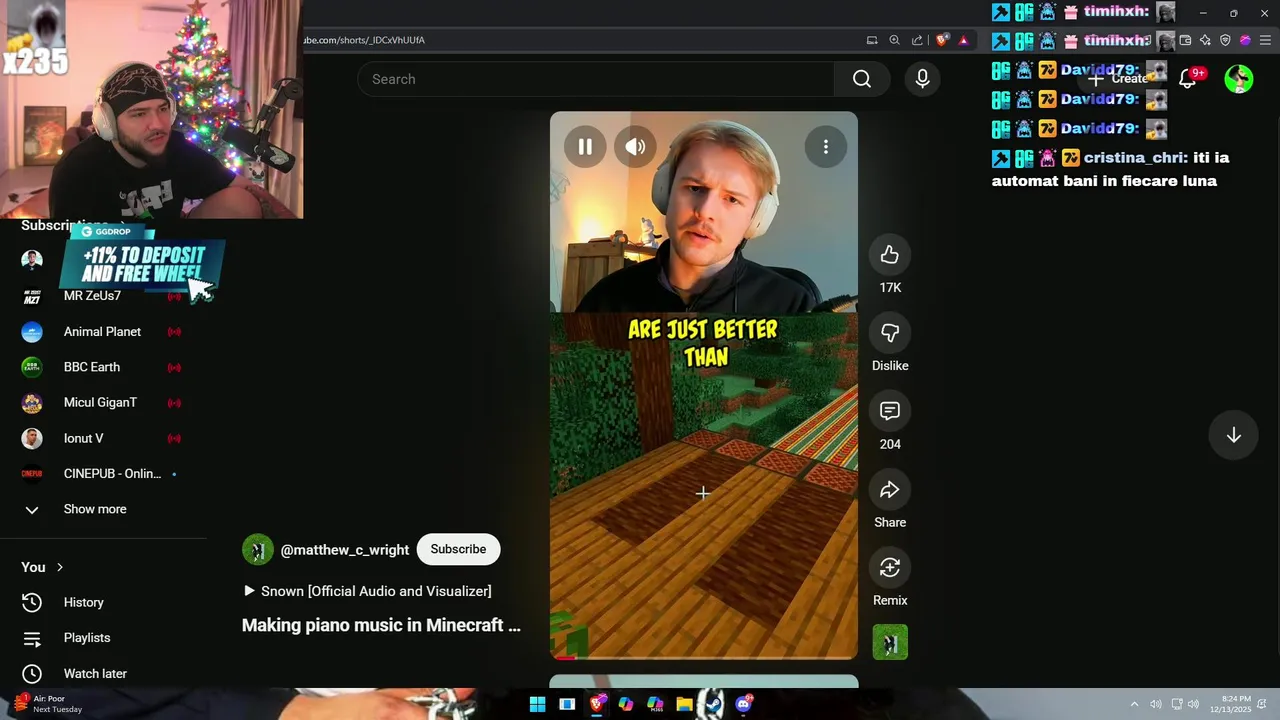This screenshot has height=720, width=1280.
Task: Click the browser address bar URL
Action: (364, 40)
